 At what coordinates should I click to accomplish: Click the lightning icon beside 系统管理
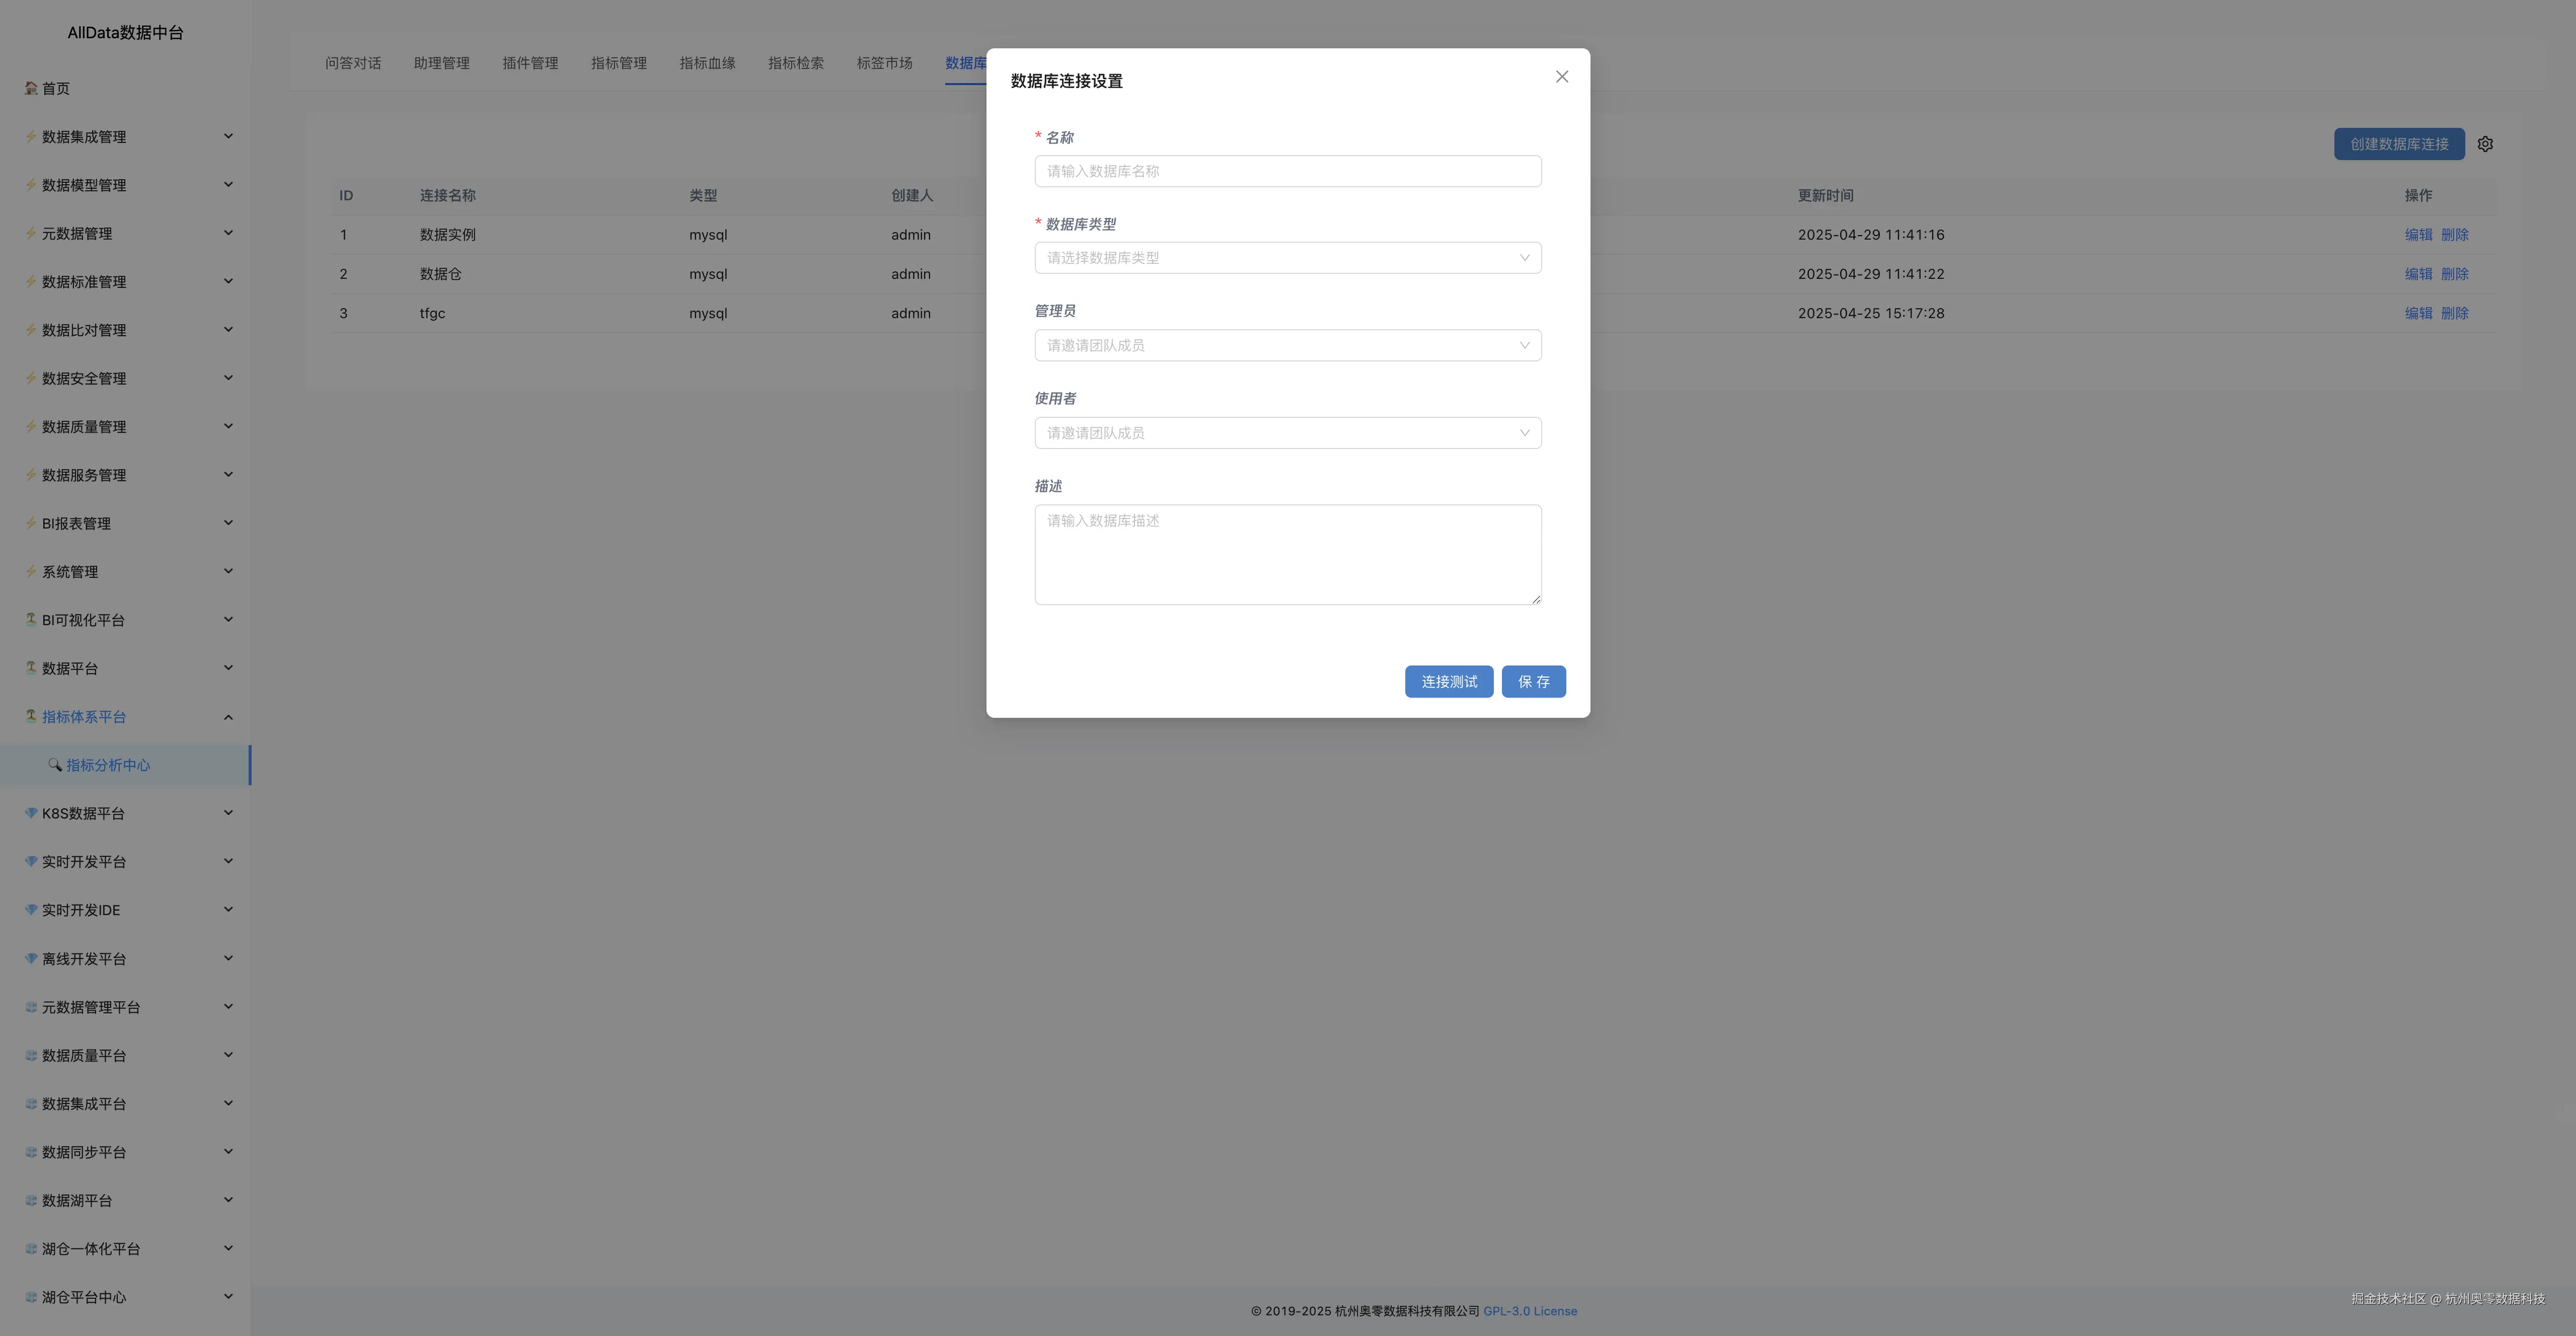pyautogui.click(x=31, y=571)
